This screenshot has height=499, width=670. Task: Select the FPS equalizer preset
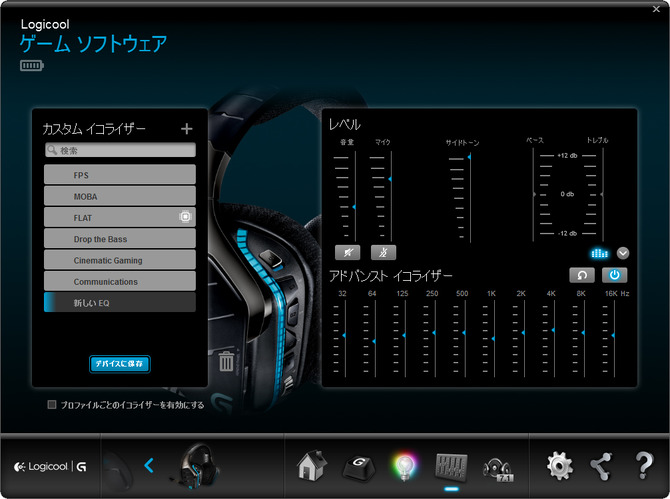point(120,175)
